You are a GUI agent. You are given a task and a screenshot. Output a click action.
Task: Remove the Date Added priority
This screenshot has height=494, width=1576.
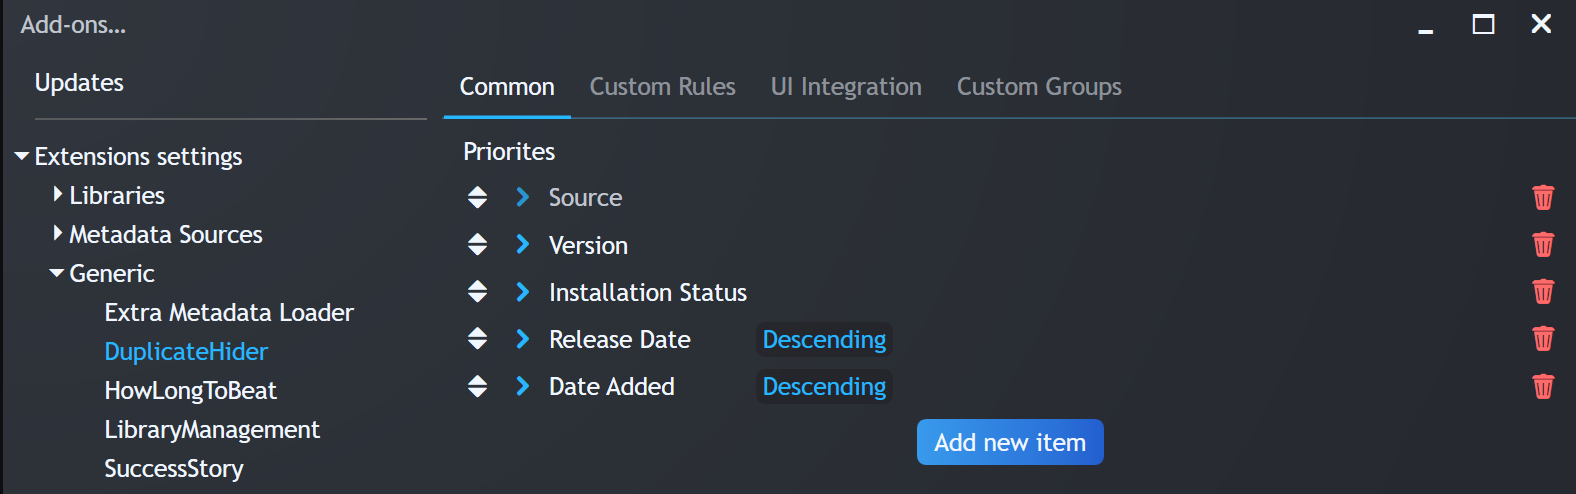1543,386
